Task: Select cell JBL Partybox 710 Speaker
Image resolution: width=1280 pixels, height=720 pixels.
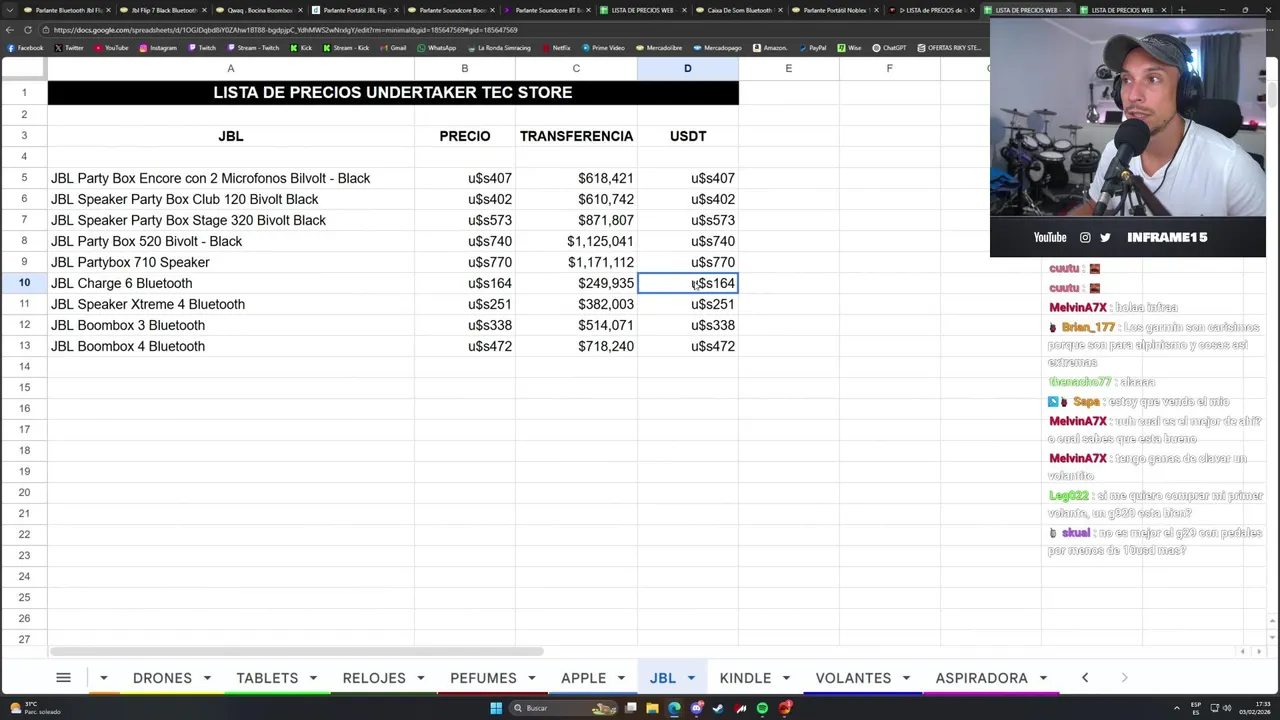Action: (x=231, y=262)
